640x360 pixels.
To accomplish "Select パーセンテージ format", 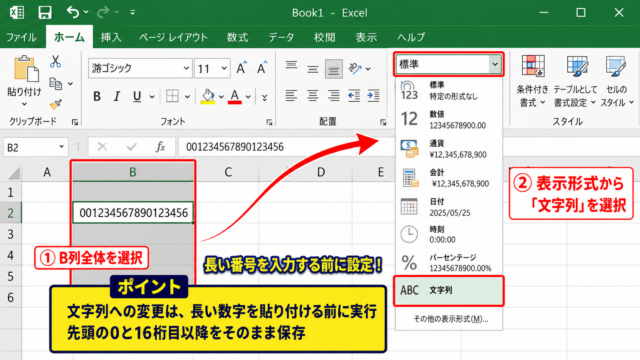I will point(449,262).
